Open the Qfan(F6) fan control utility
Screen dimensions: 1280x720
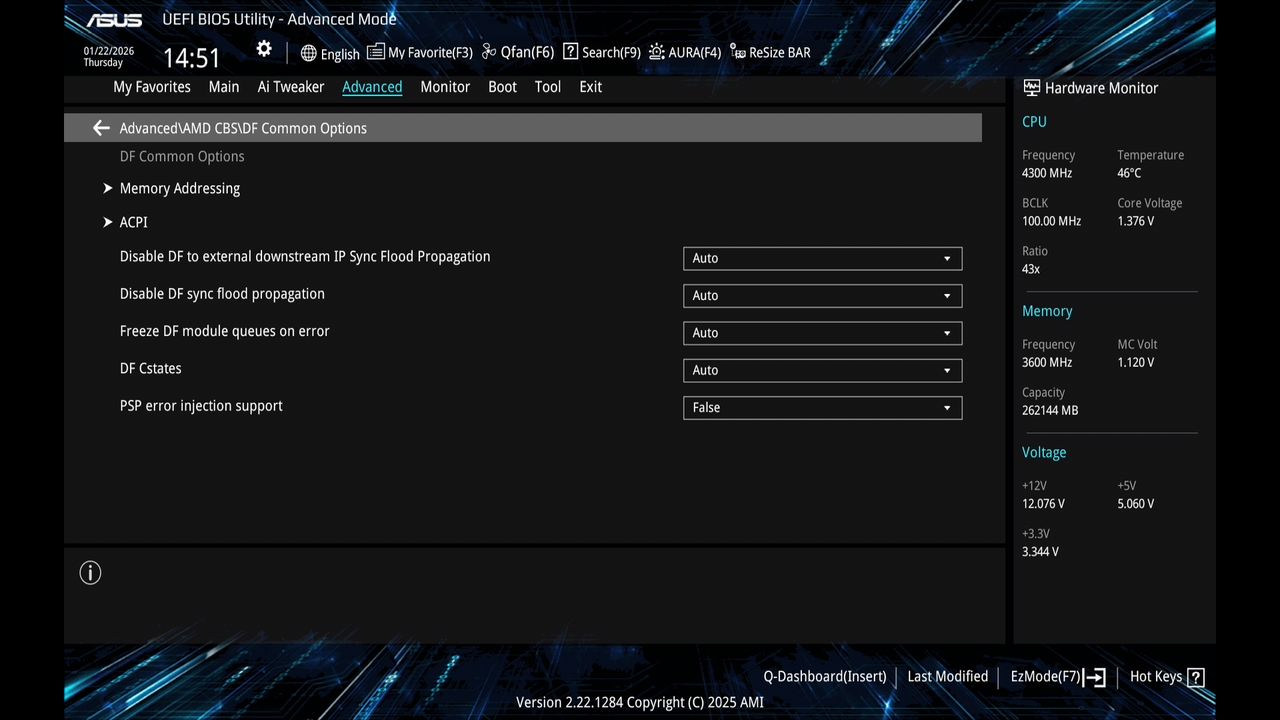(x=517, y=52)
